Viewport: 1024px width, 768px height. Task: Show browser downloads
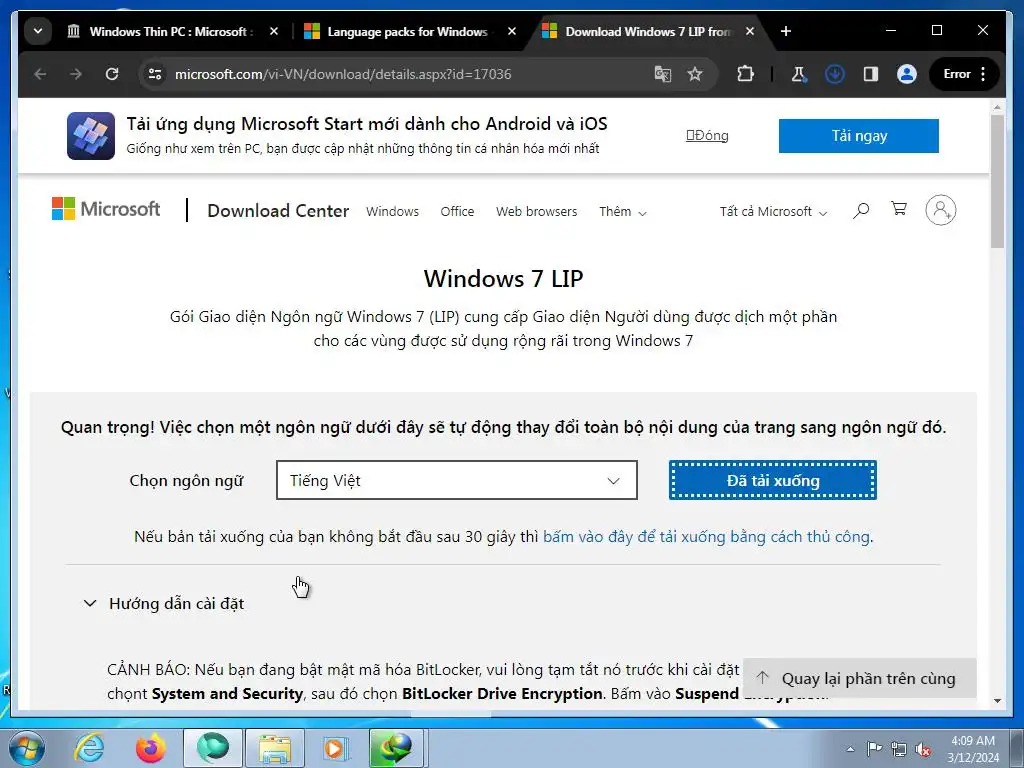coord(835,74)
